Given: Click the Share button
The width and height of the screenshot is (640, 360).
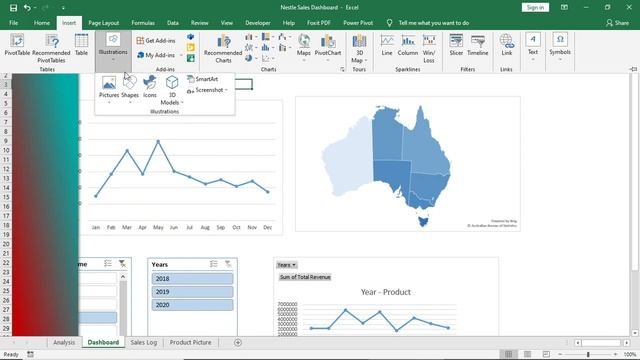Looking at the screenshot, I should click(618, 23).
